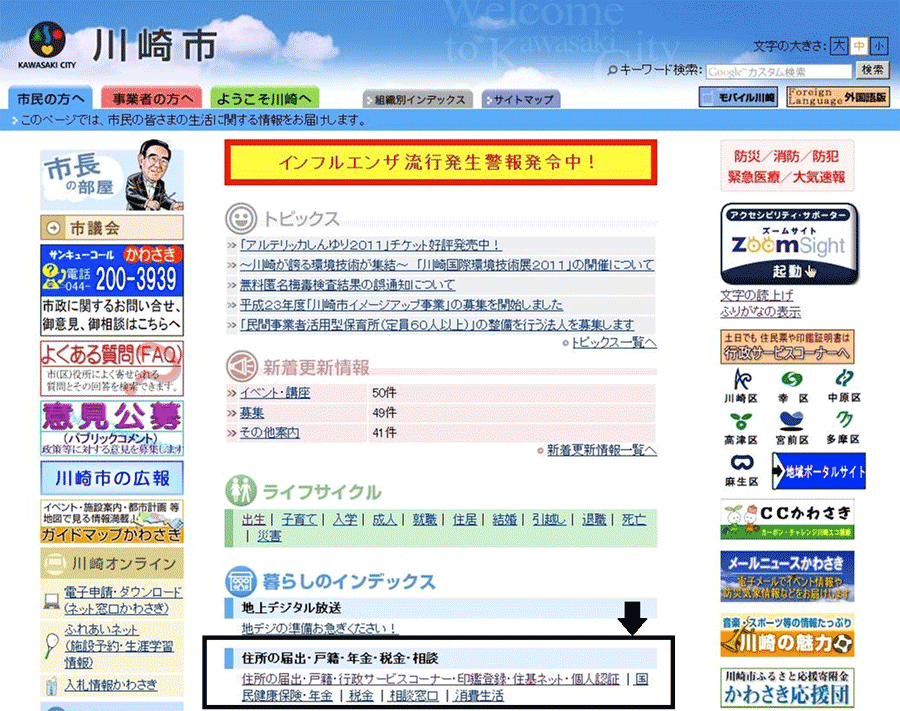900x711 pixels.
Task: Open the モバイル川崎 button
Action: tap(739, 97)
